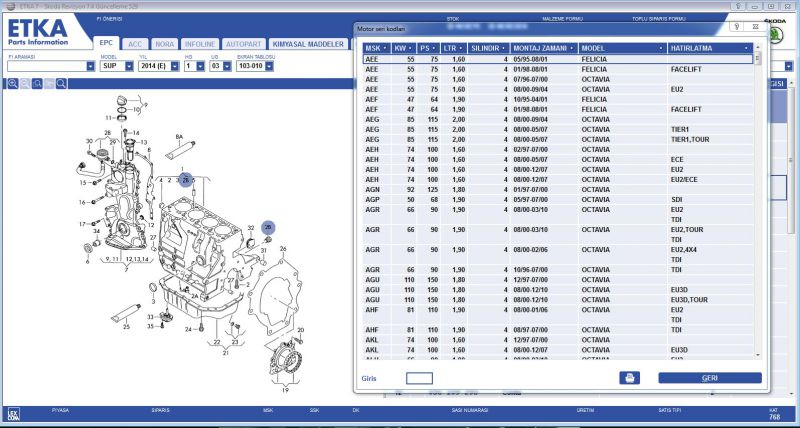800x428 pixels.
Task: Click the ETKA Parts Information logo
Action: 38,32
